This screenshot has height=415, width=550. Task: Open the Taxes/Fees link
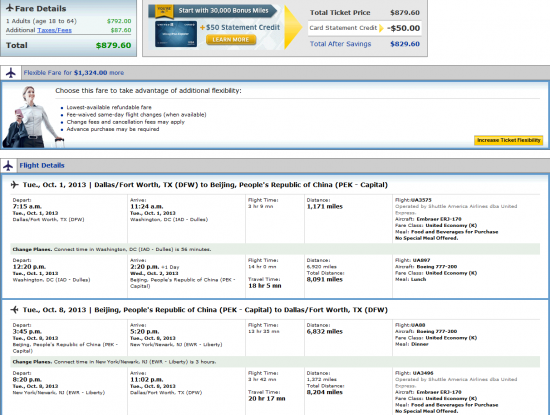coord(54,30)
